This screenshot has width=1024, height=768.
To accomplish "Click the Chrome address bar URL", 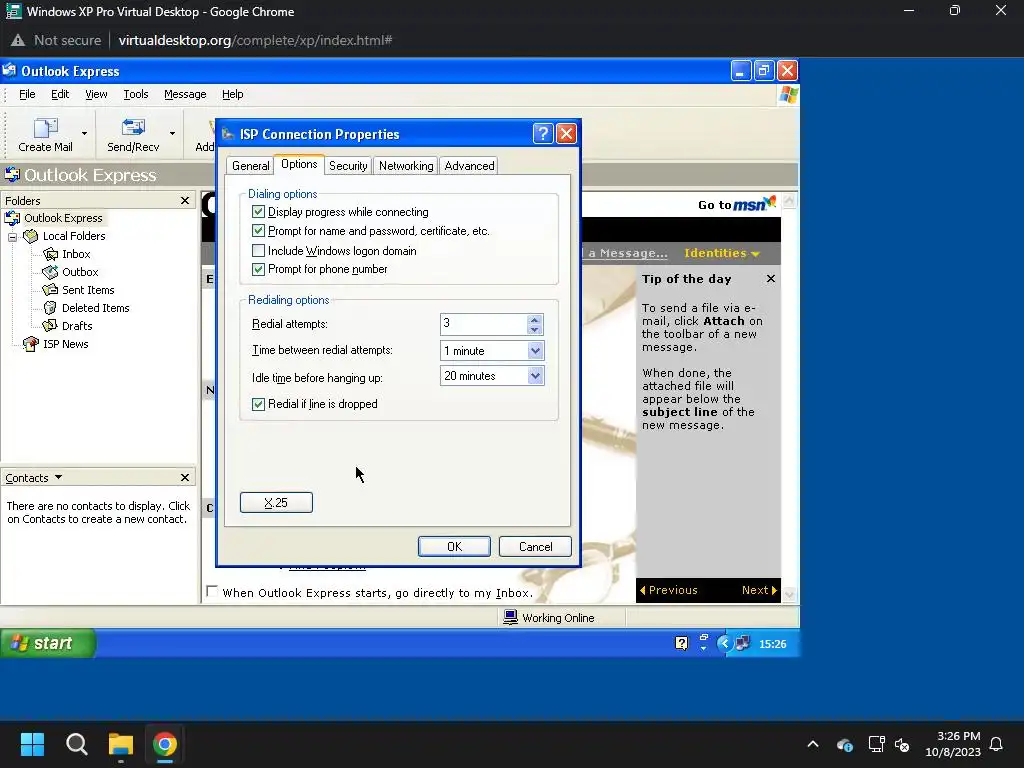I will tap(255, 40).
